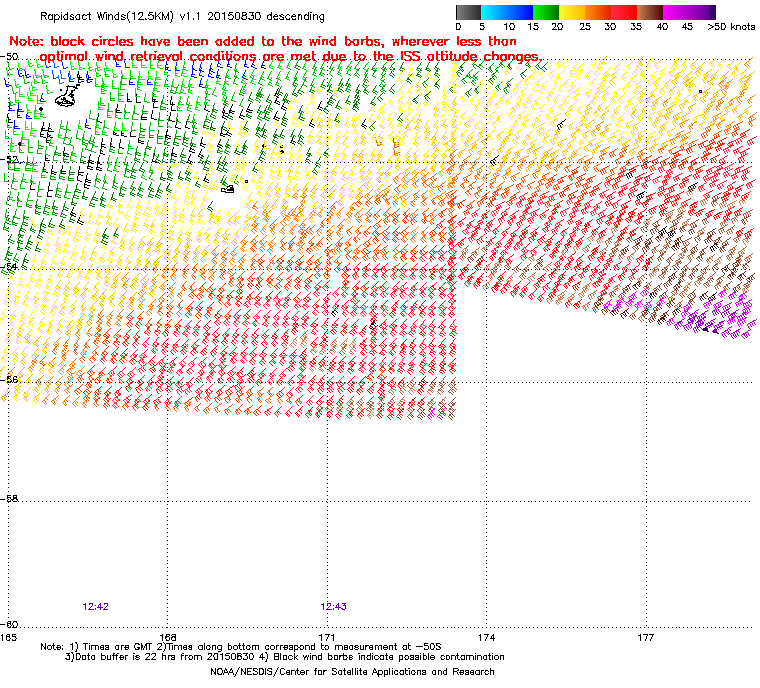Click the magenta barbs at the swath bottom near 173
Image resolution: width=760 pixels, height=688 pixels.
(x=436, y=415)
